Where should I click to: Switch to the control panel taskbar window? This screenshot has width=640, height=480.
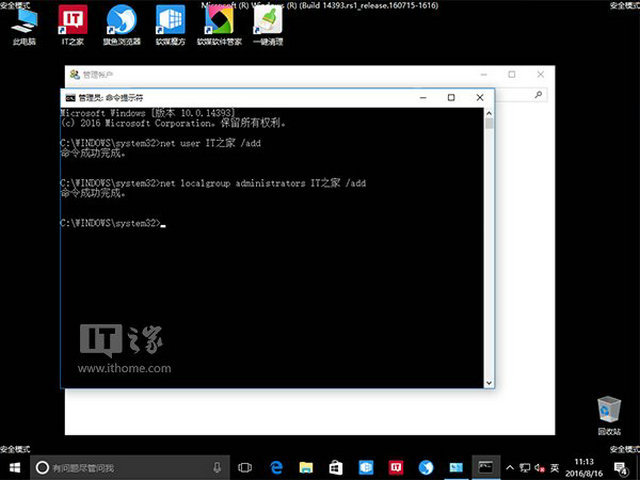(456, 467)
